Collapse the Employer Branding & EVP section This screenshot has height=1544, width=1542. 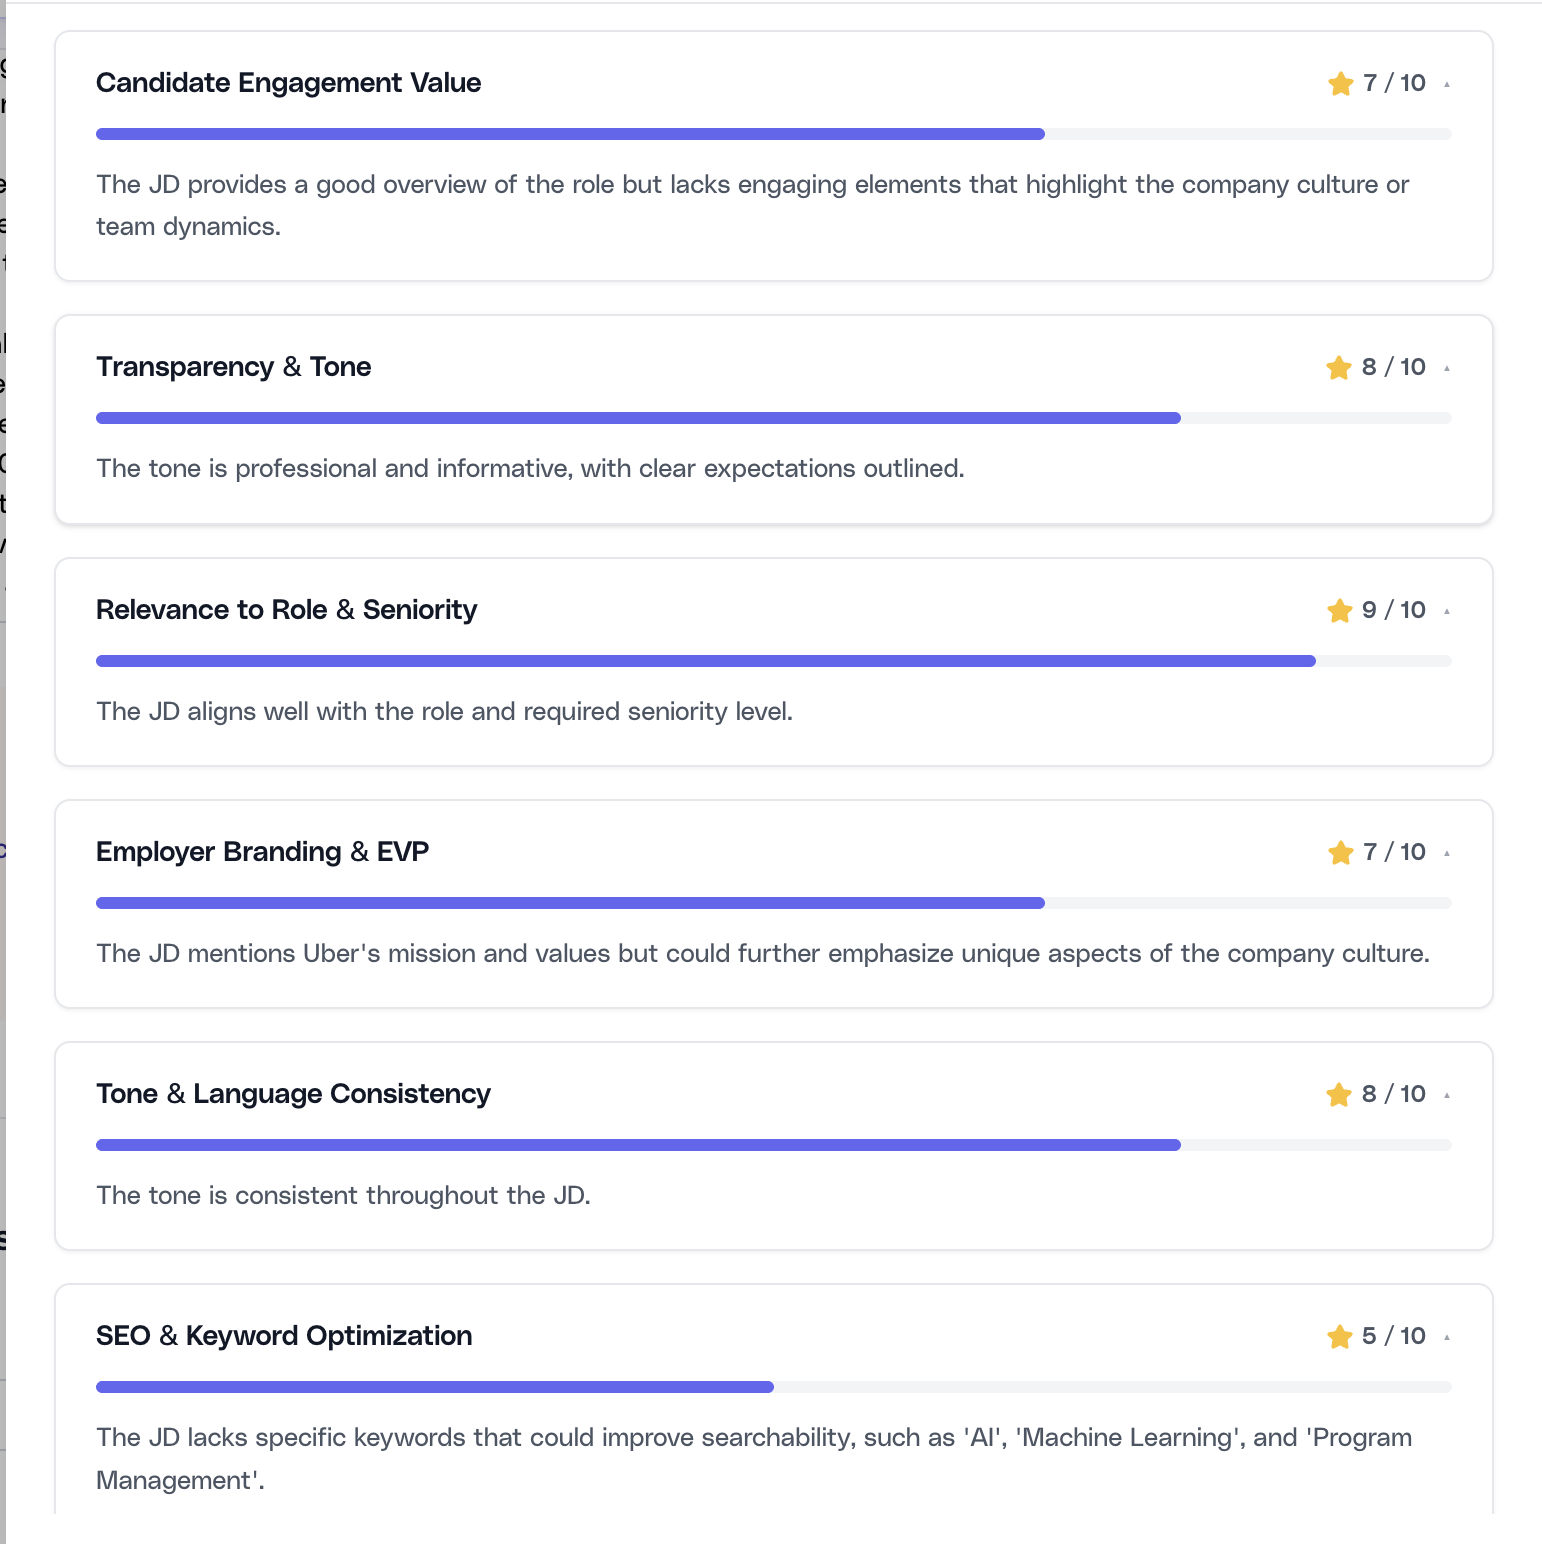click(1447, 852)
